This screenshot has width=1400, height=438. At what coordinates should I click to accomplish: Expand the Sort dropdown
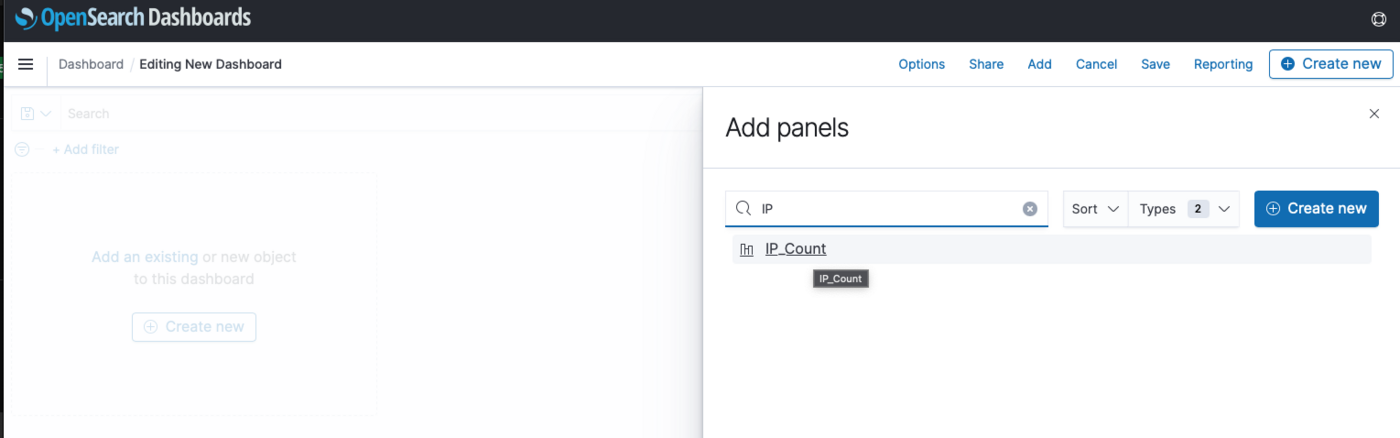[1096, 209]
